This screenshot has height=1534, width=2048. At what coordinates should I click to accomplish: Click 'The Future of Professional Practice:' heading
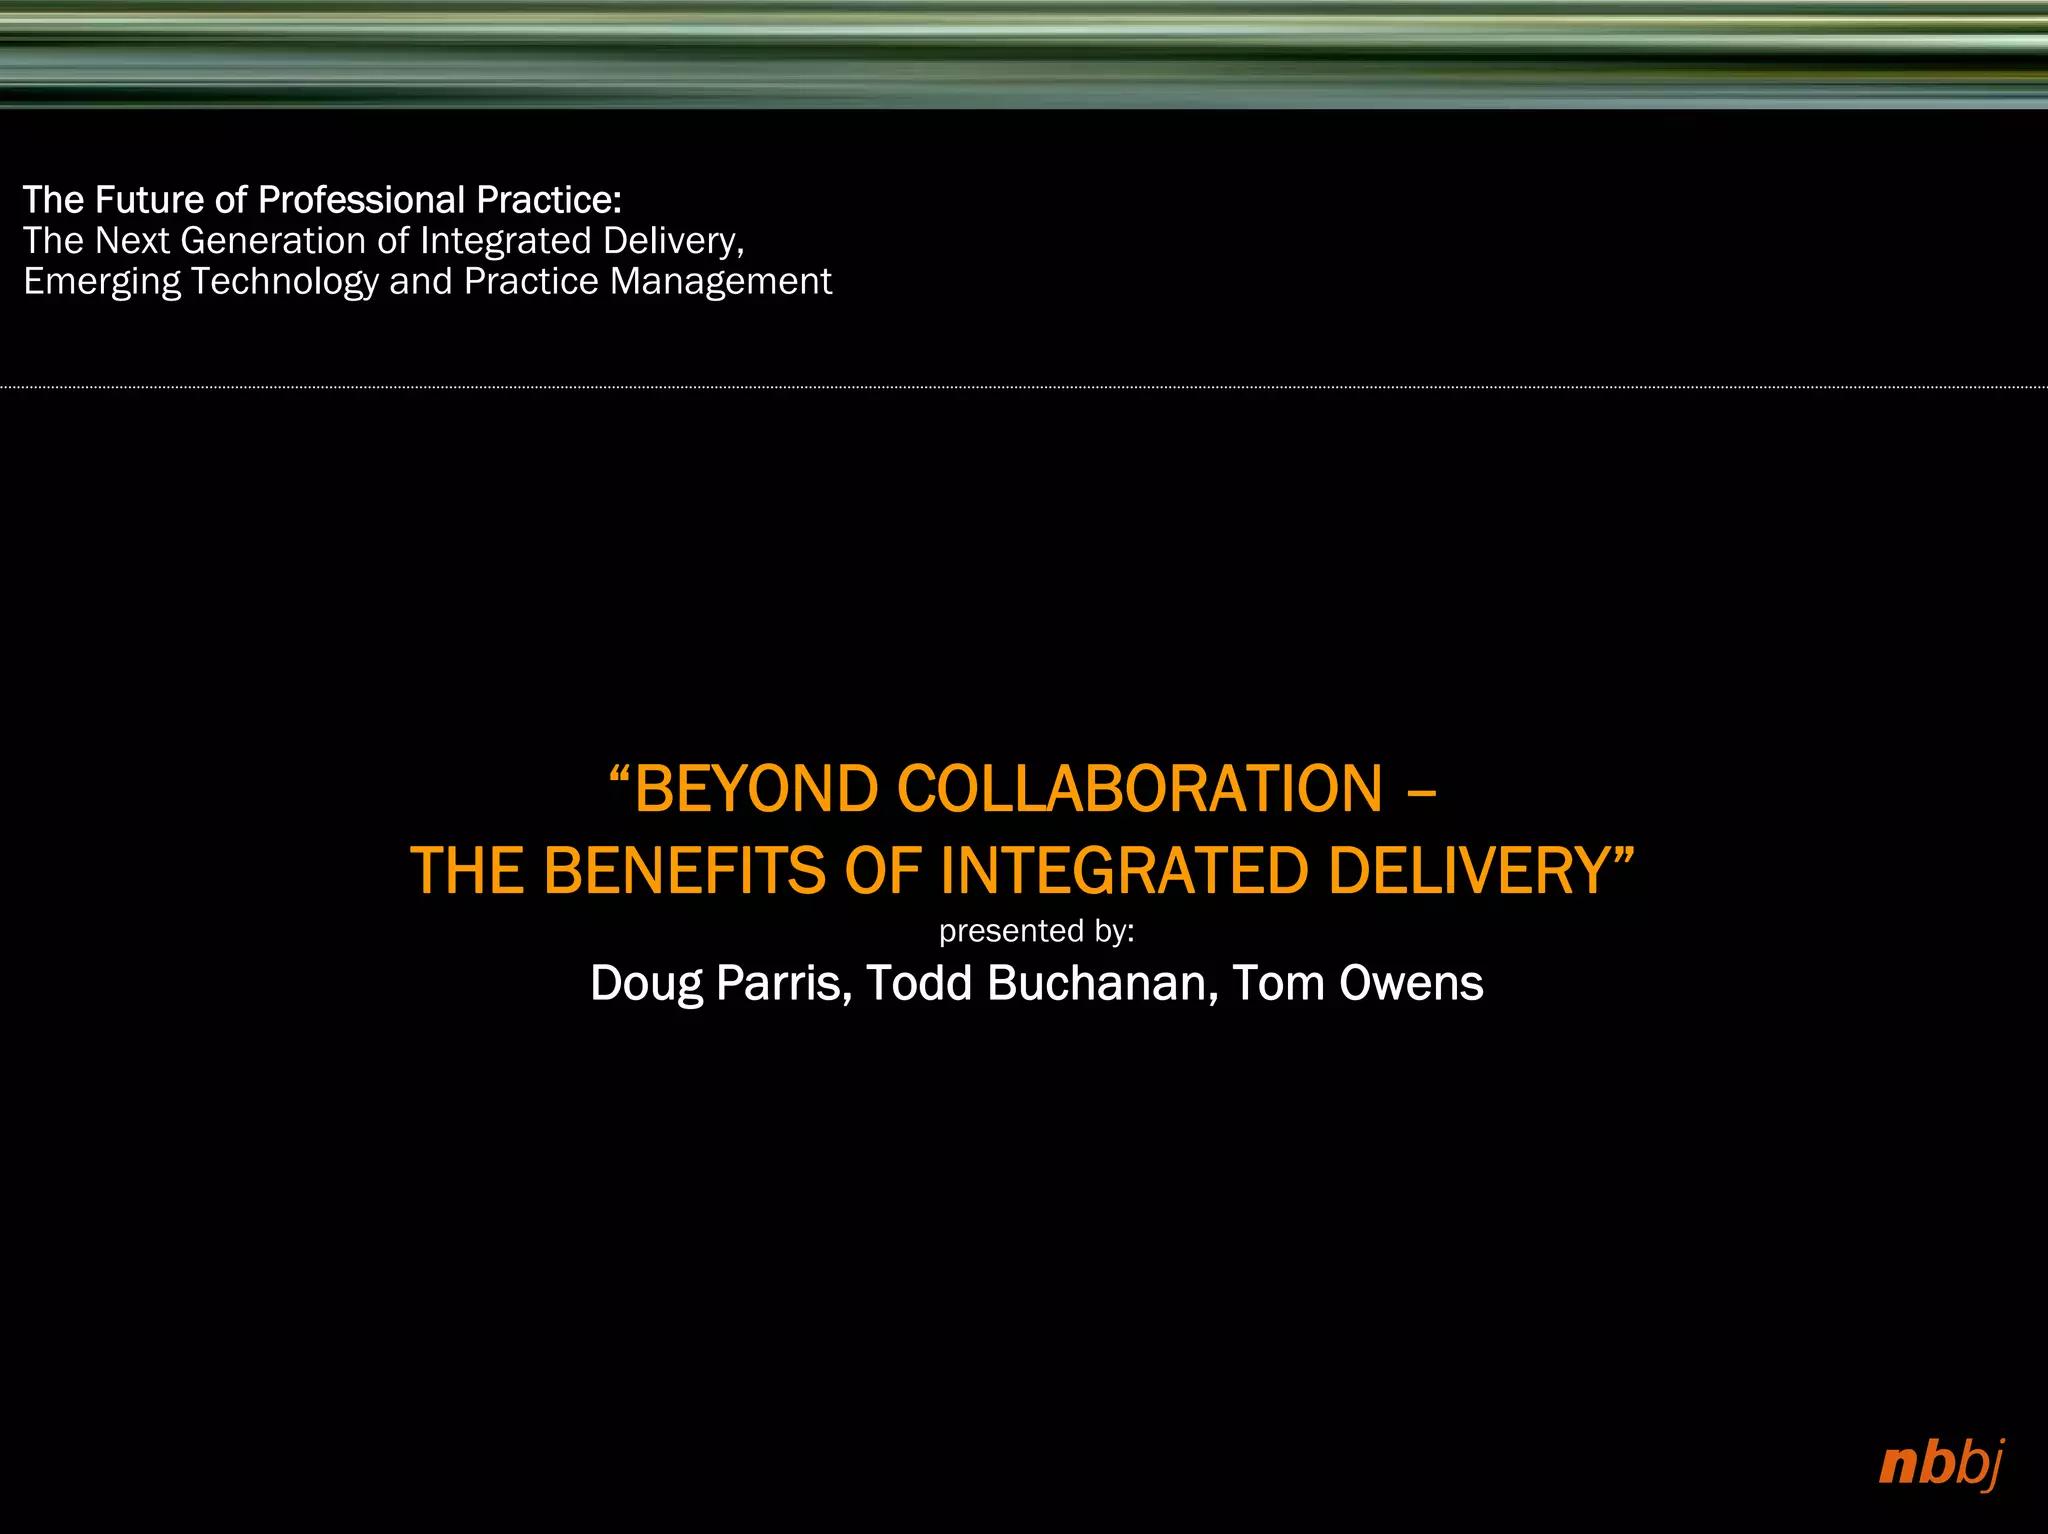pos(322,200)
